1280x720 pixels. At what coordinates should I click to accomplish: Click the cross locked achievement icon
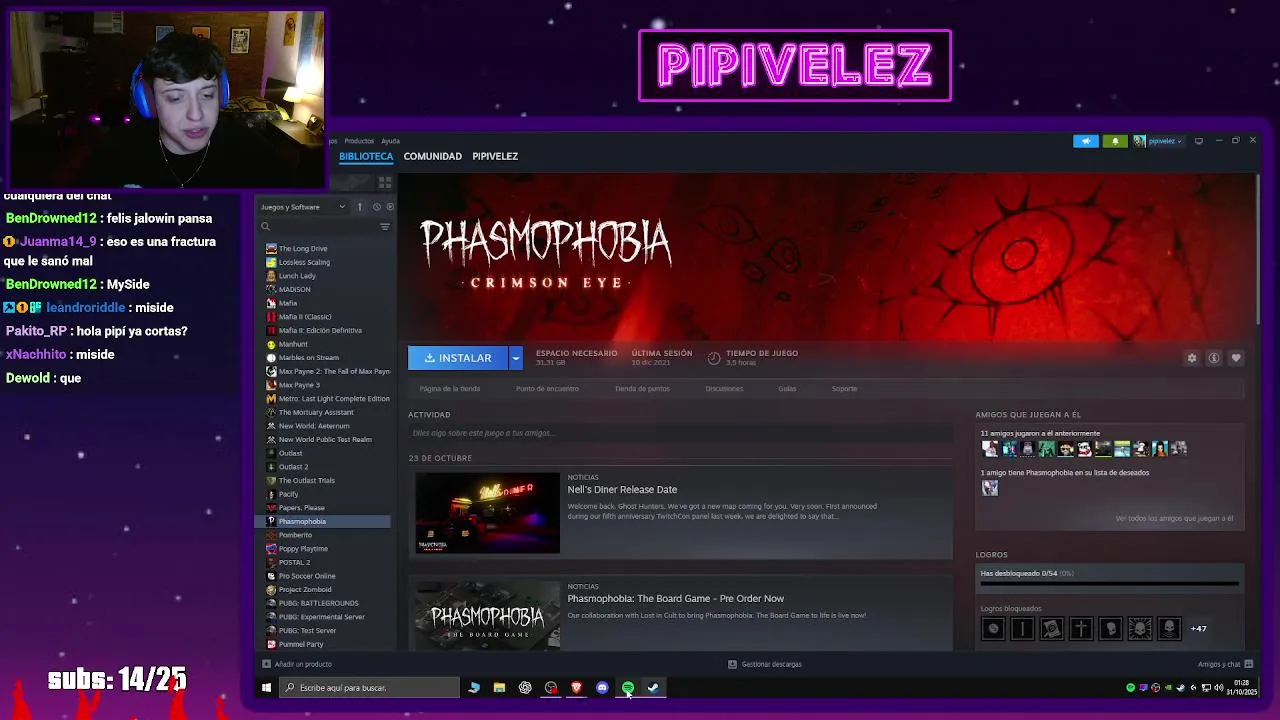1081,628
